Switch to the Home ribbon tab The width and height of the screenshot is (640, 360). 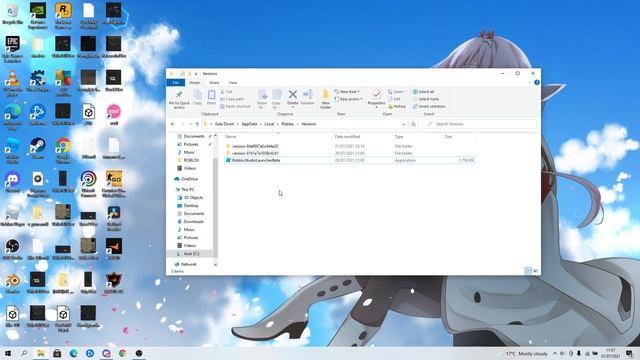pyautogui.click(x=195, y=82)
